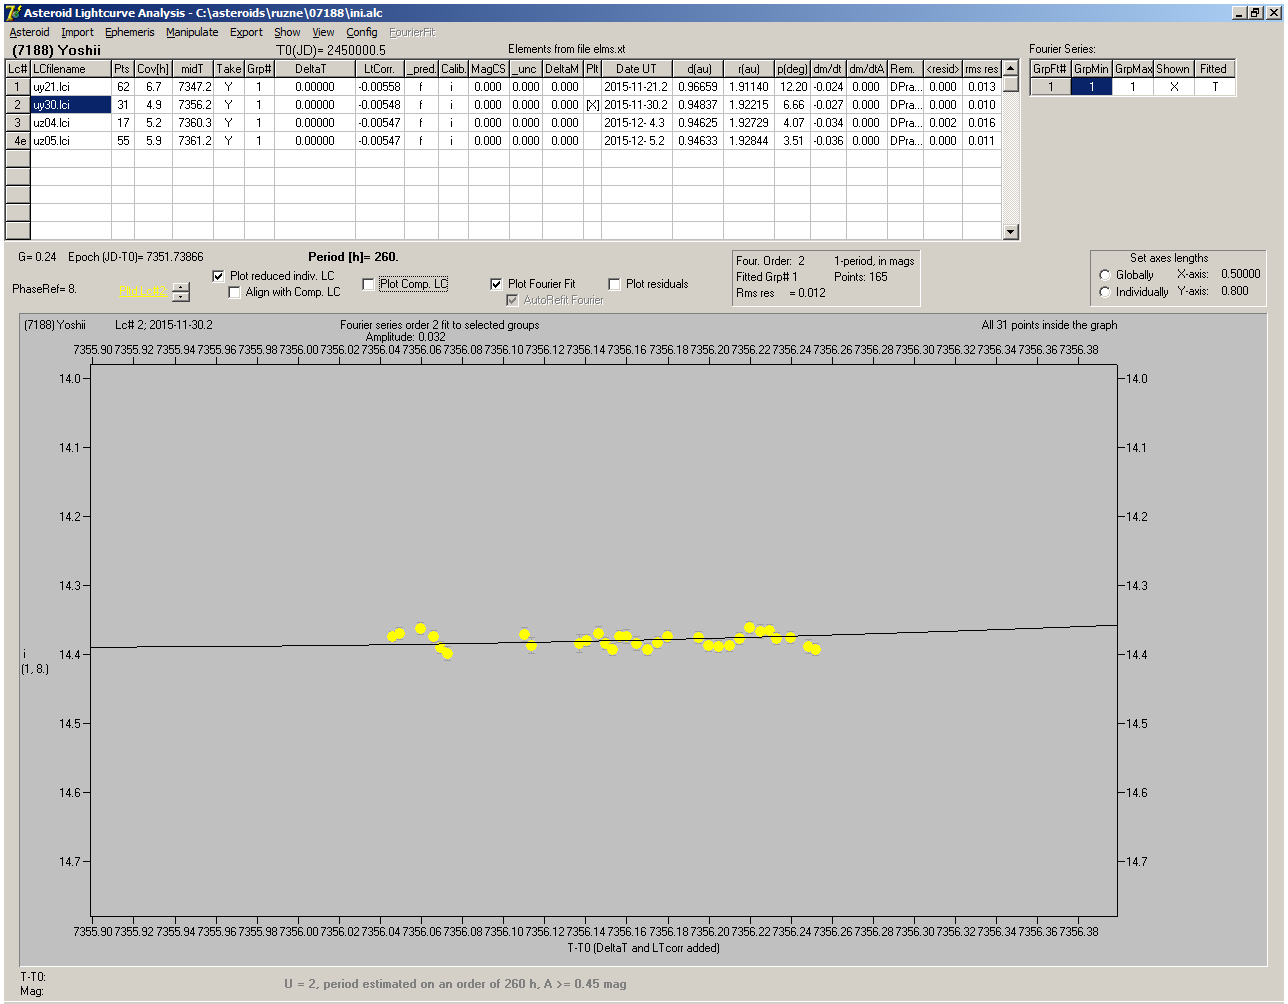Click the Four. Order: 2 text
Screen dimensions: 1288x1004
coord(770,261)
